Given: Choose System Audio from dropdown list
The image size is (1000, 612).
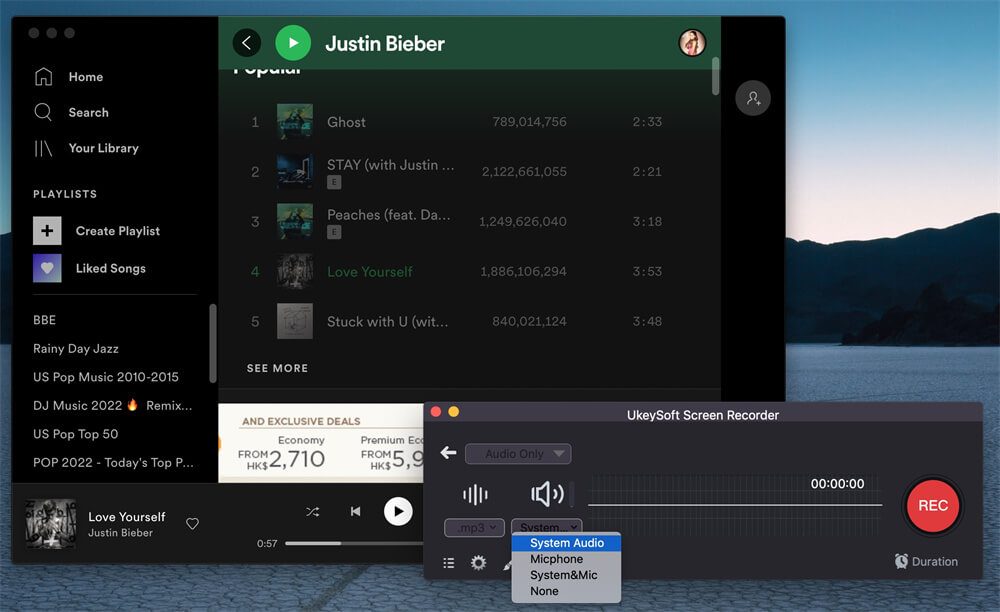Looking at the screenshot, I should click(566, 543).
